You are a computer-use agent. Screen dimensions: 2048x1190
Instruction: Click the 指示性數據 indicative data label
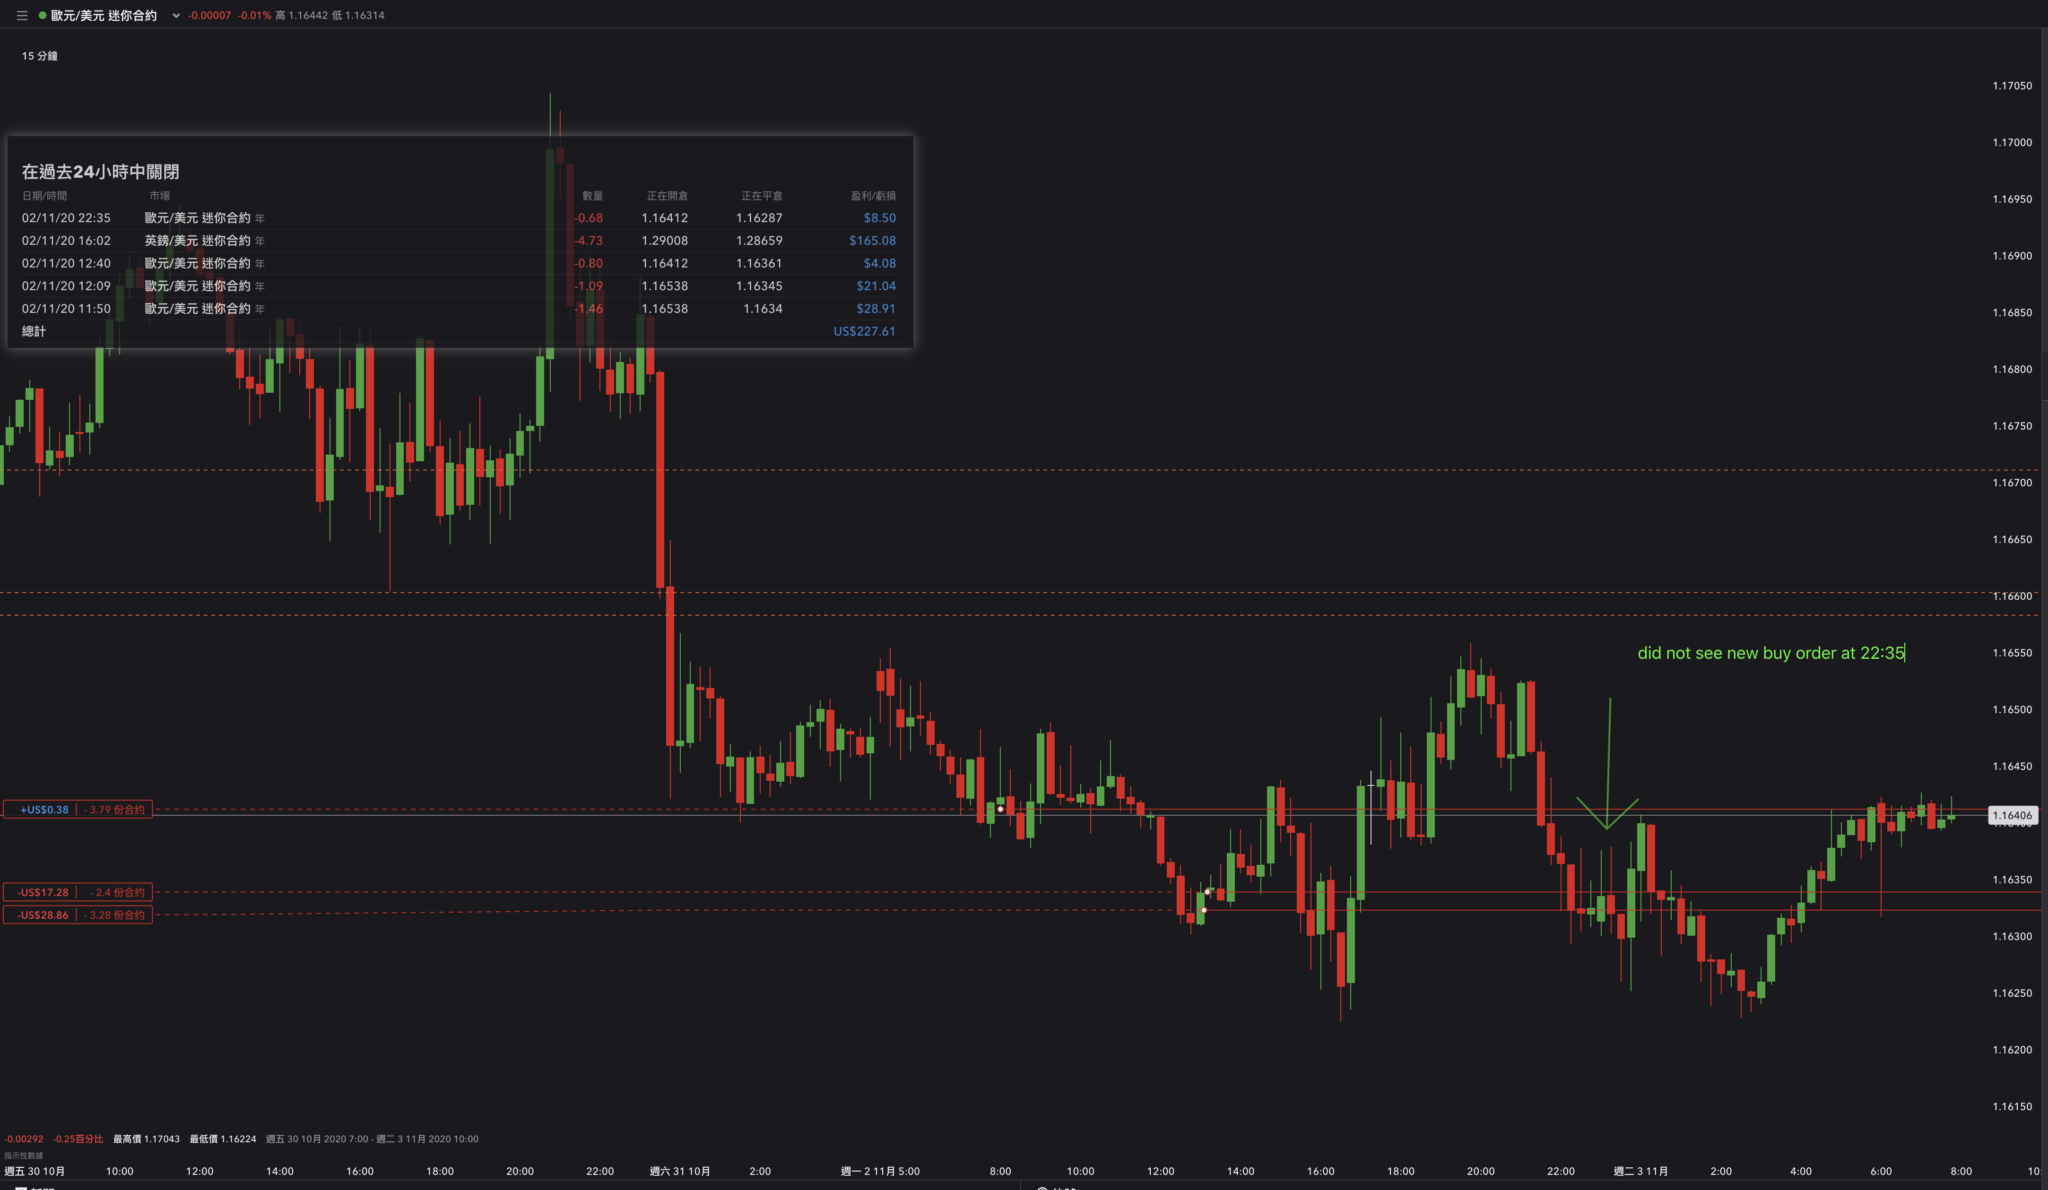click(x=24, y=1155)
